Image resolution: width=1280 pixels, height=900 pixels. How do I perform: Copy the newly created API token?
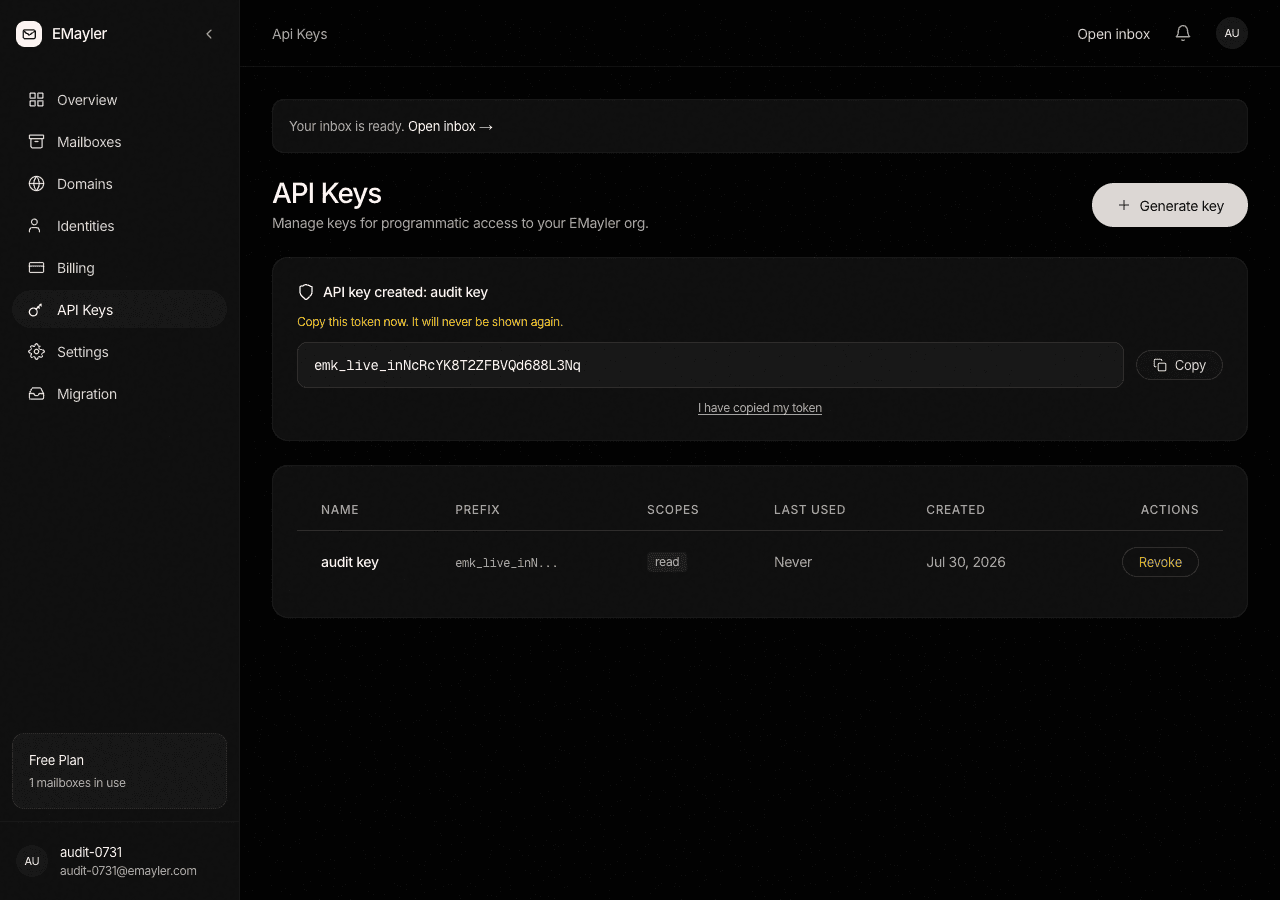click(1179, 365)
